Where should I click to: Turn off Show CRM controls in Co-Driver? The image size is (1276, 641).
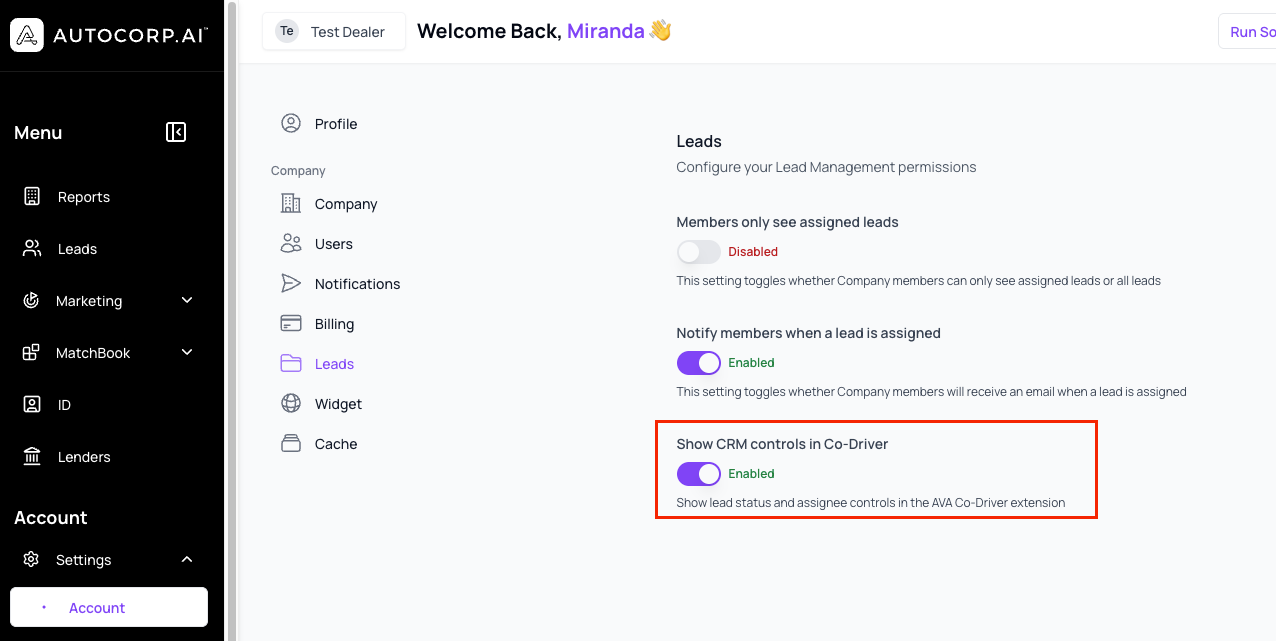(x=698, y=473)
